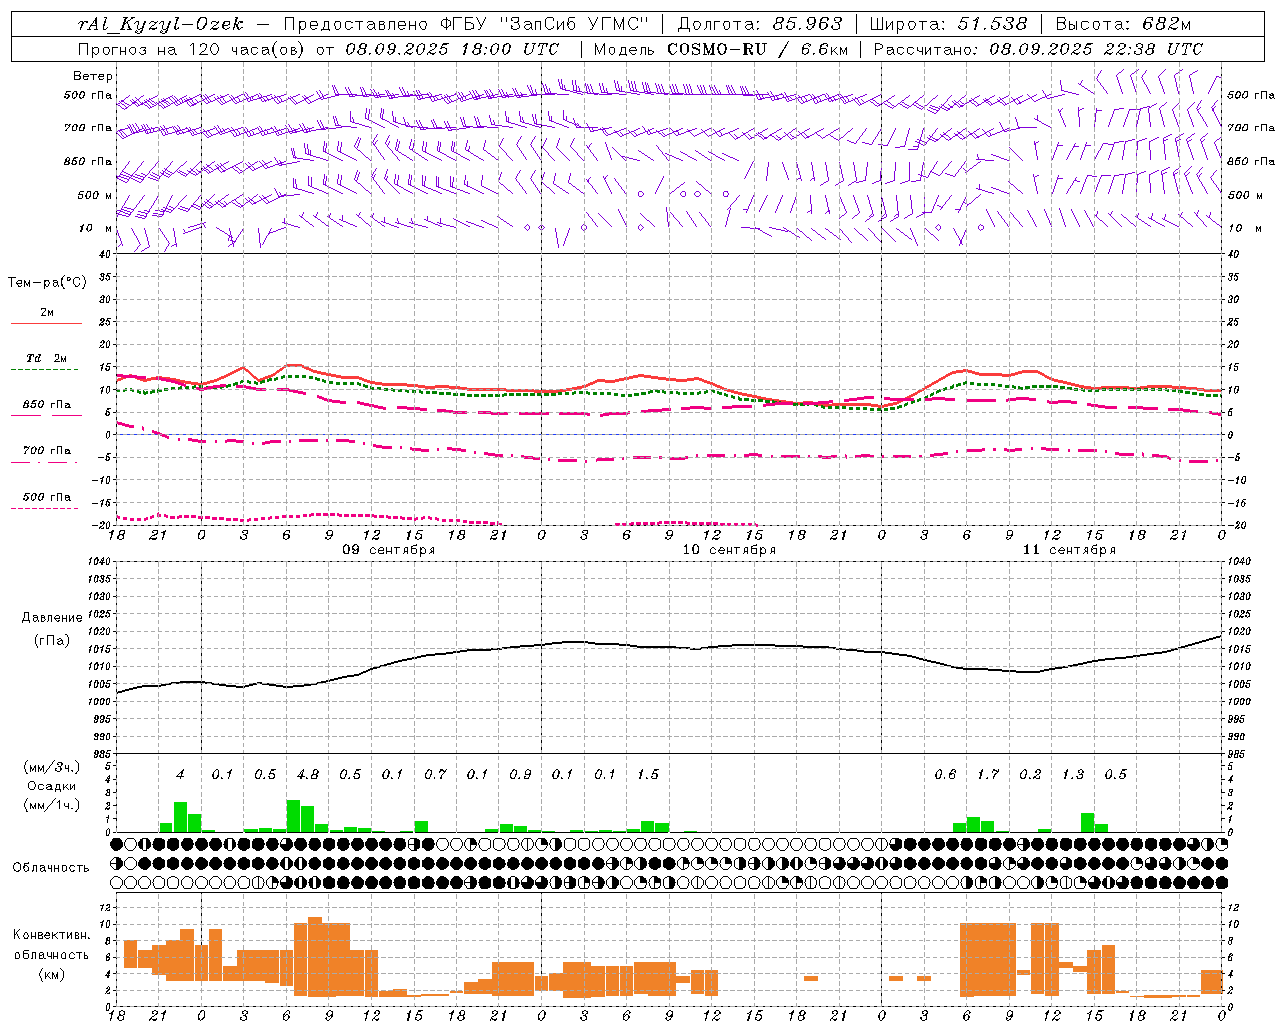Click the Осадки panel label
The height and width of the screenshot is (1024, 1280).
52,786
